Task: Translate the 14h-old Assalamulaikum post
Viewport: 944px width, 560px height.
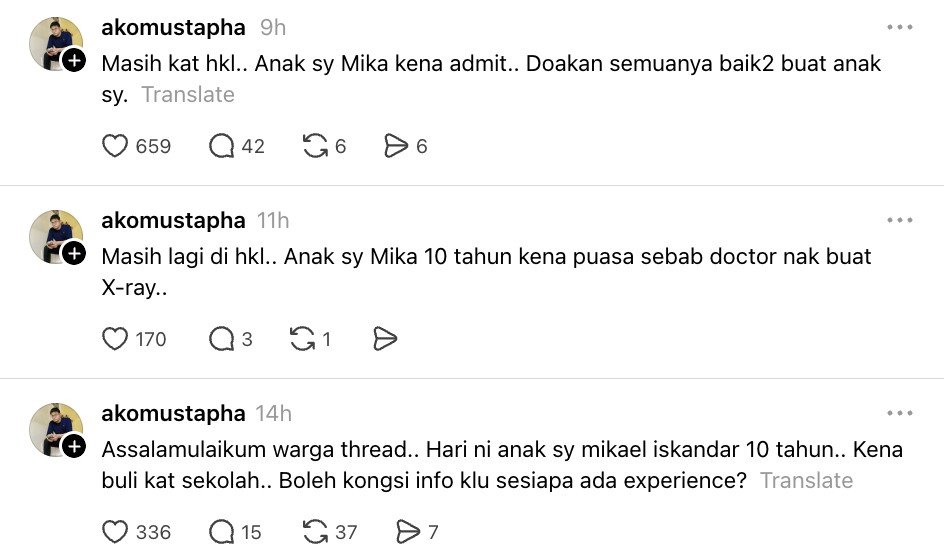Action: [x=806, y=480]
